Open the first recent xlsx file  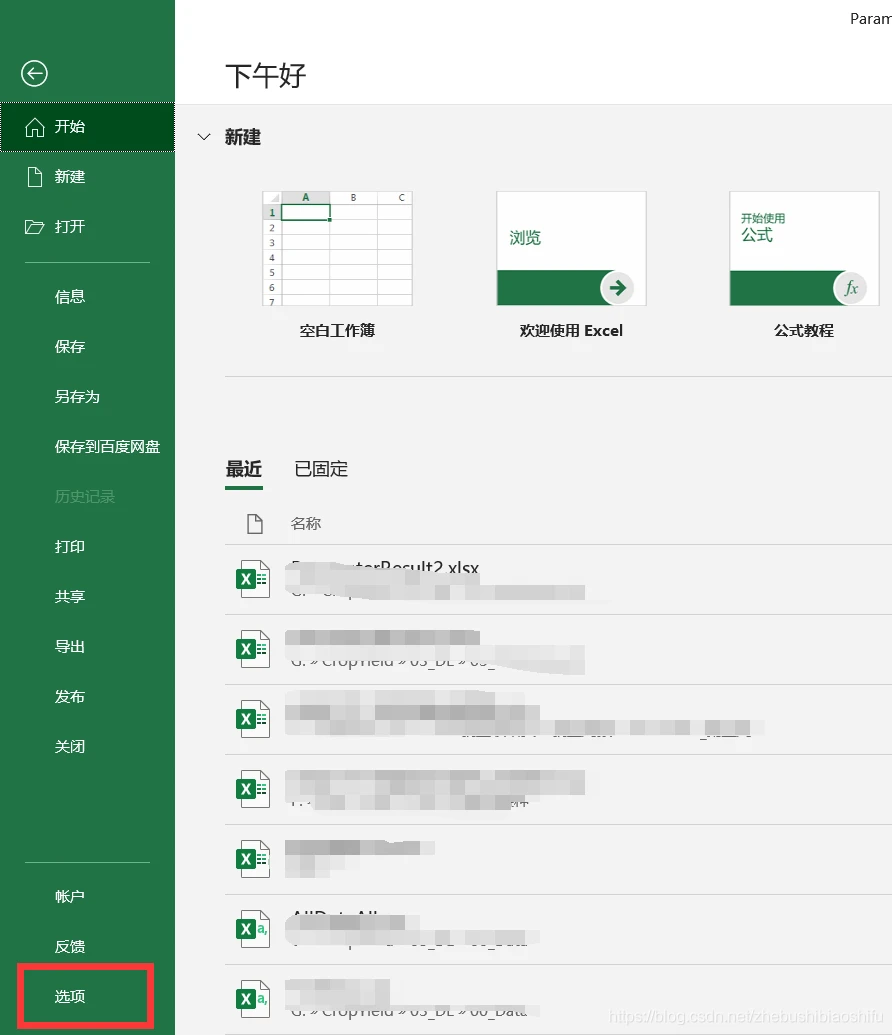[x=558, y=580]
